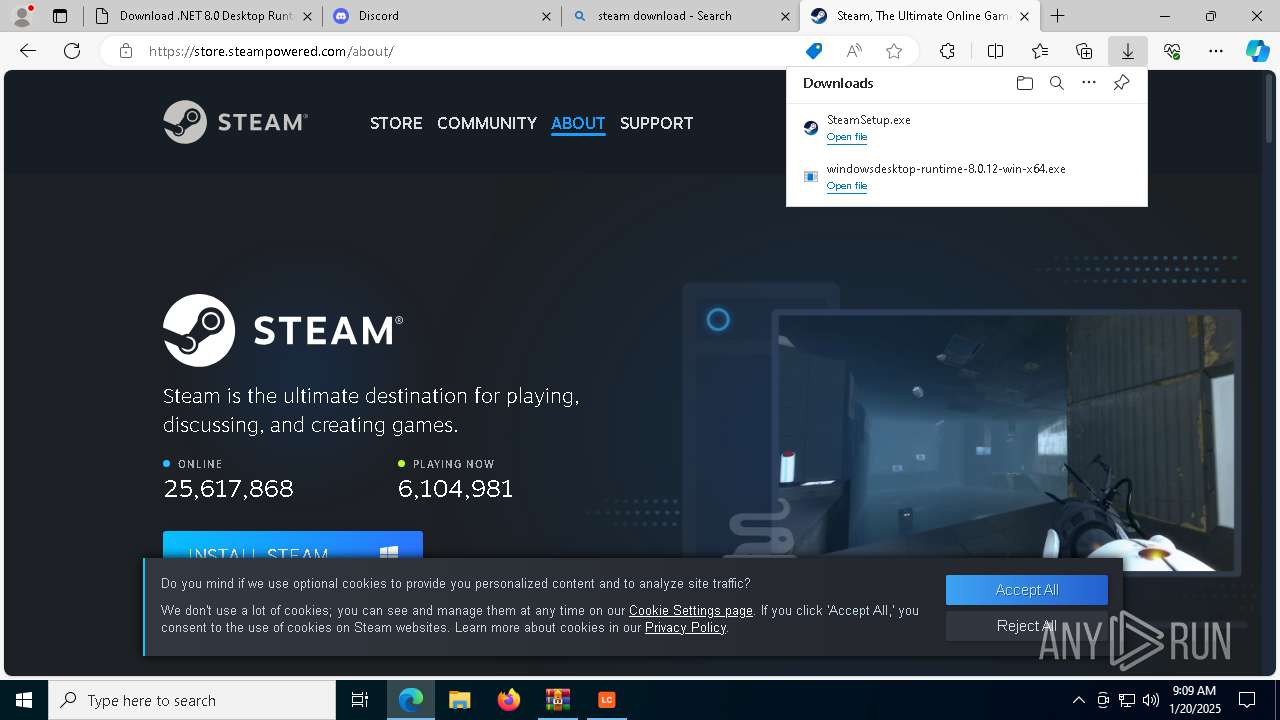The width and height of the screenshot is (1280, 720).
Task: Click the taskbar search box
Action: [192, 700]
